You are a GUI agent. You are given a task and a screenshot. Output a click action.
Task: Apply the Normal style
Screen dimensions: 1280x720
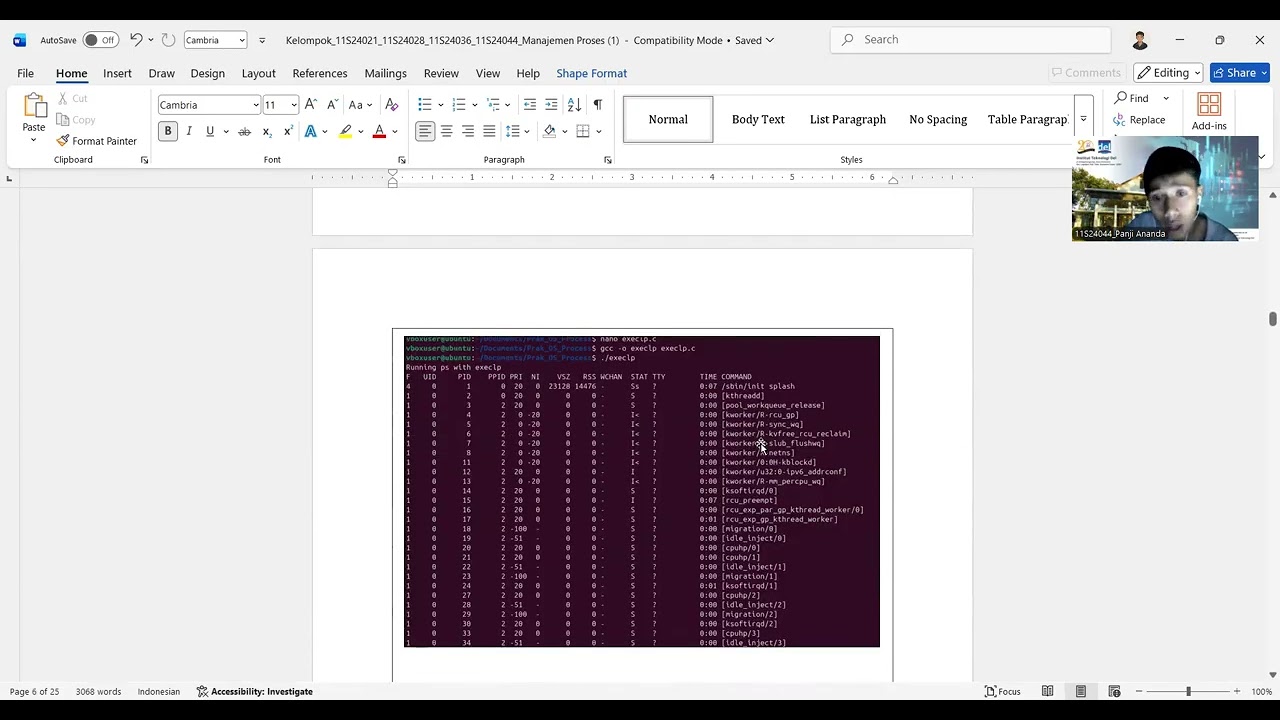pyautogui.click(x=668, y=119)
